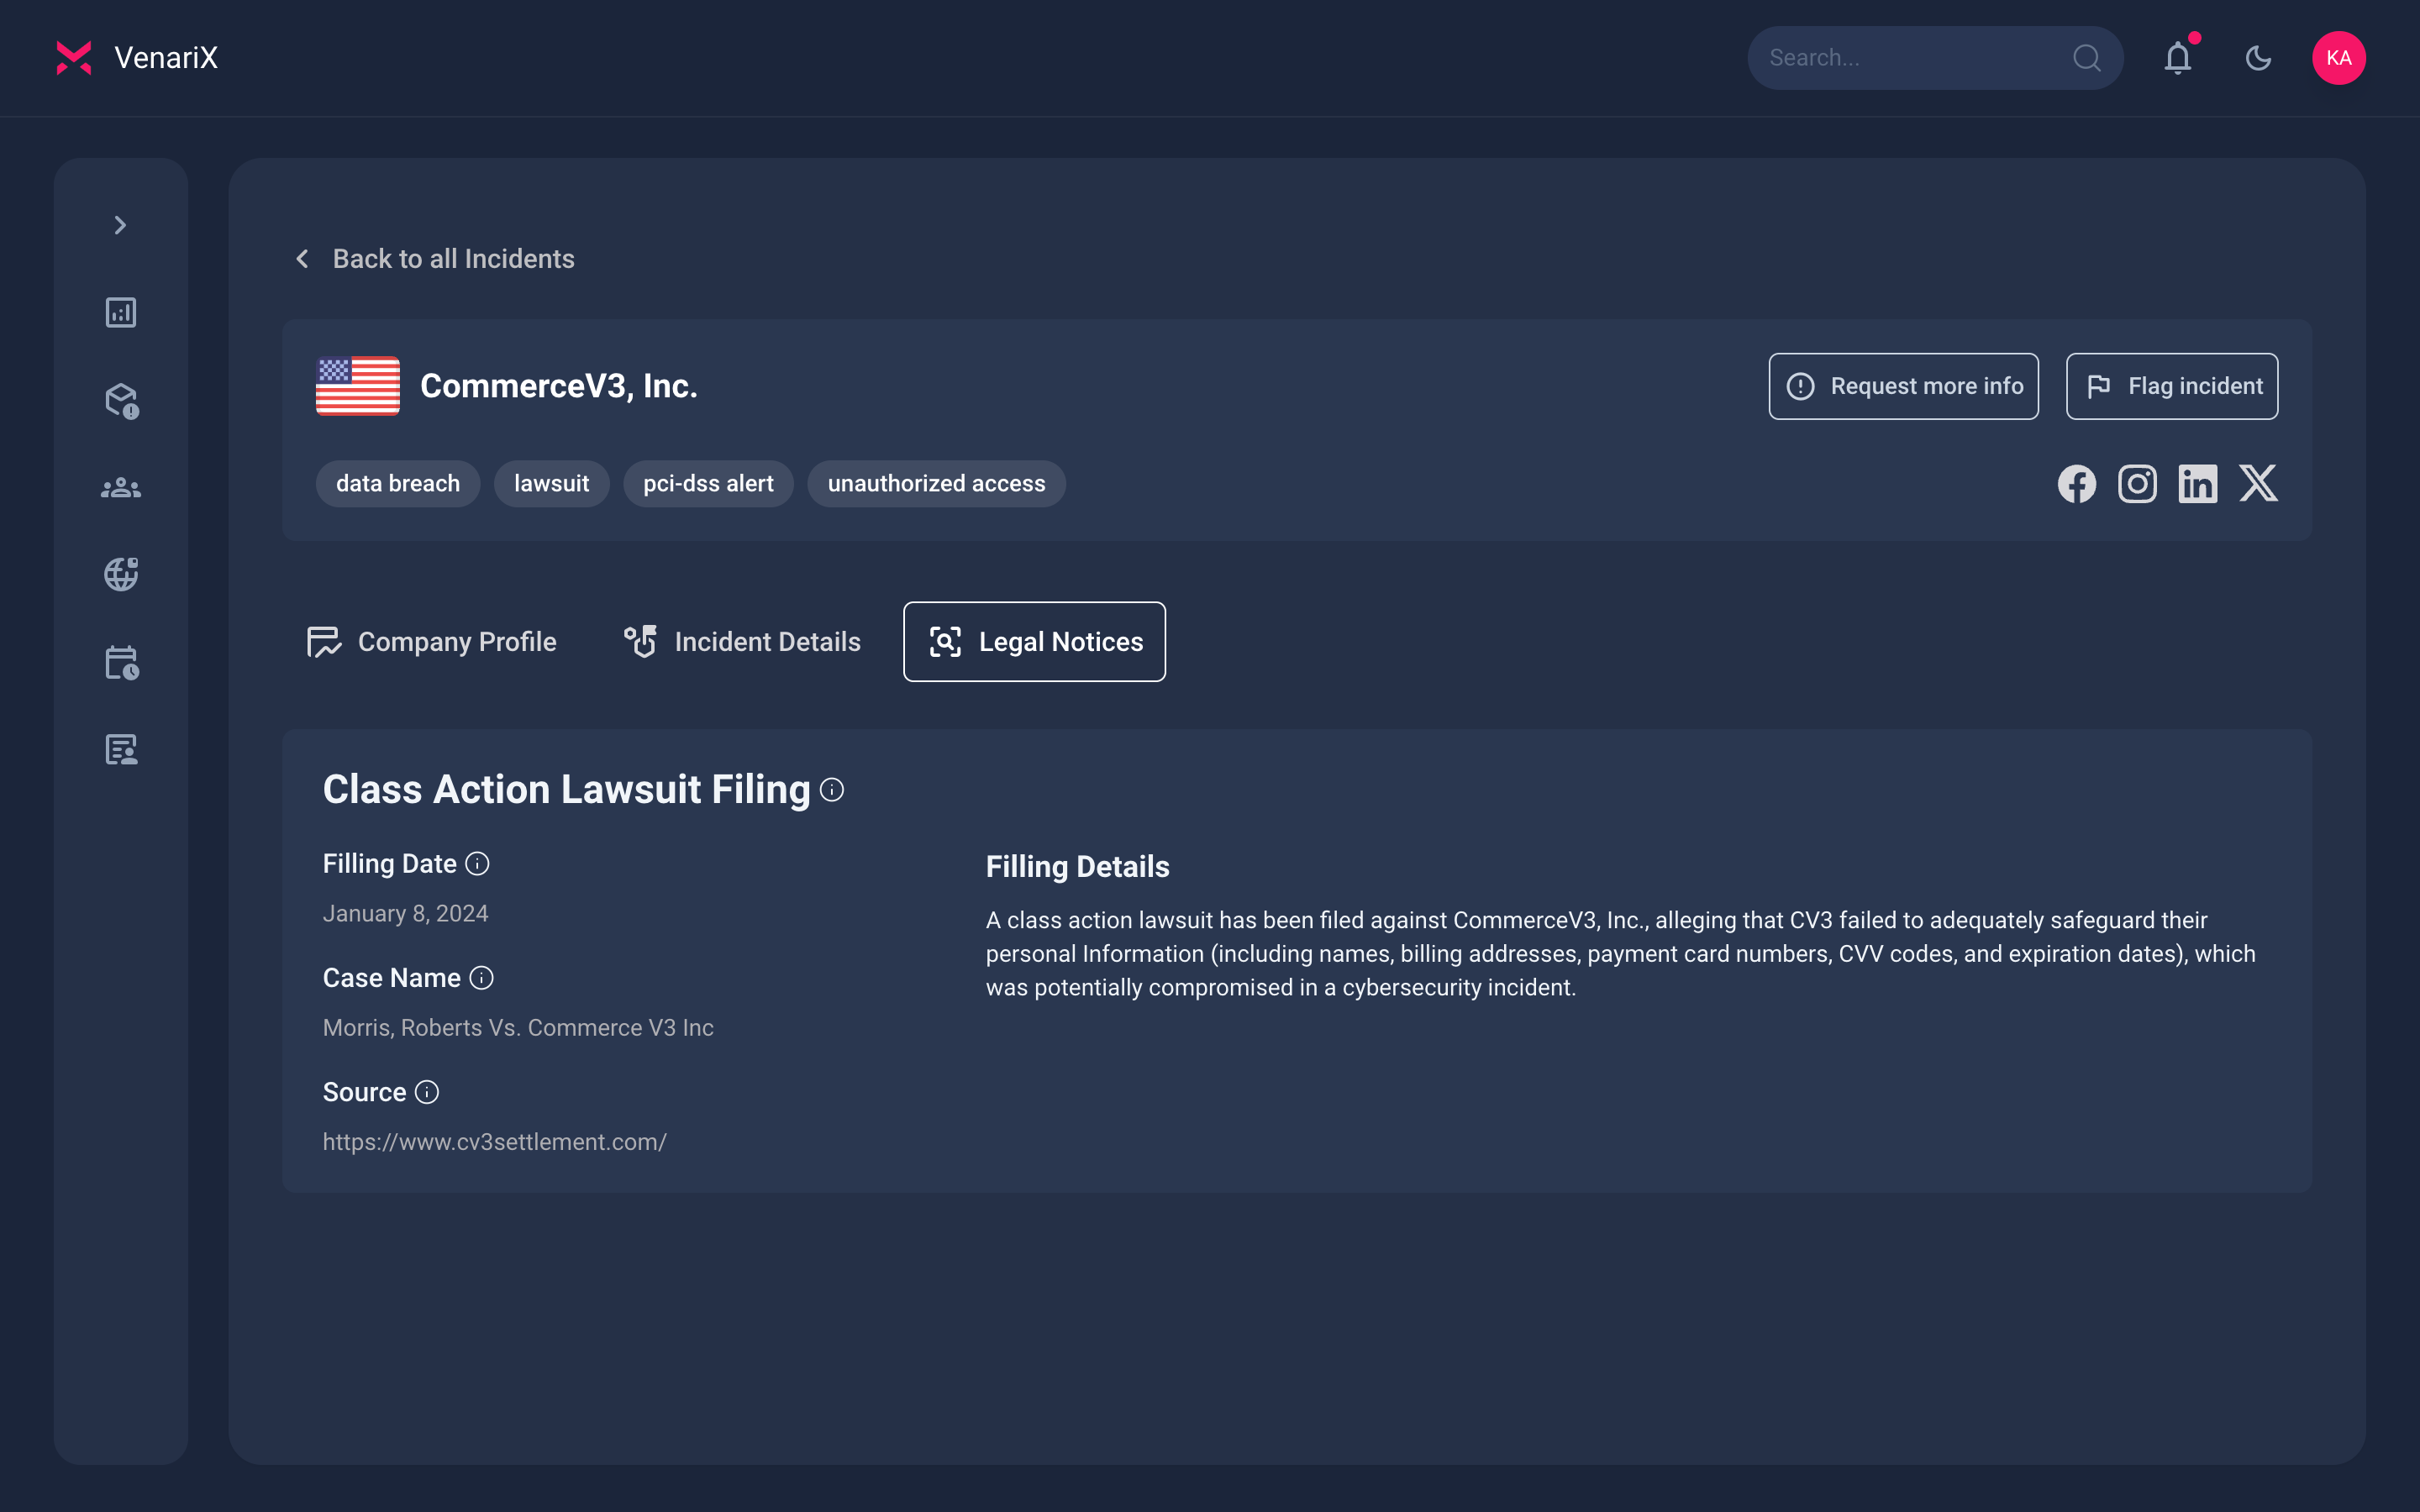Open the globe sidebar icon
The height and width of the screenshot is (1512, 2420).
pyautogui.click(x=121, y=574)
